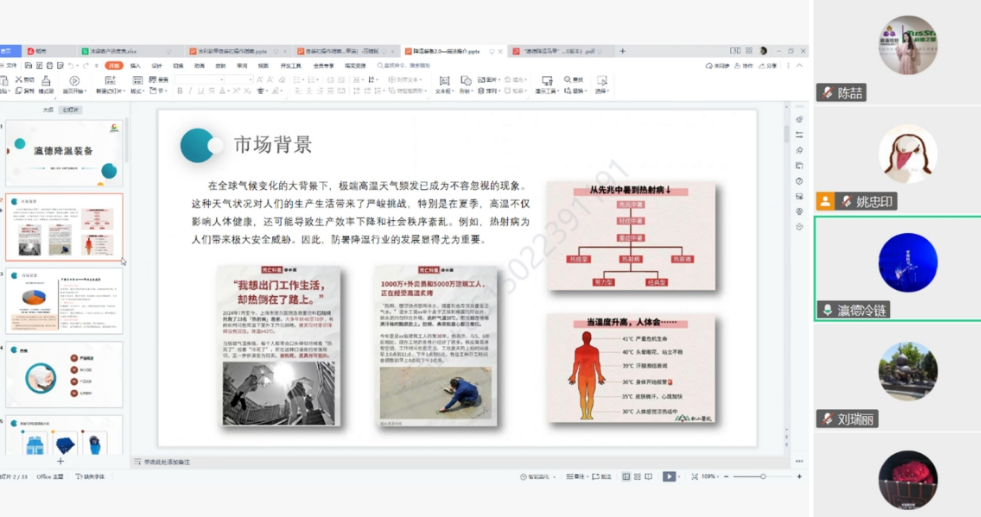Switch slide panel to Outline (大纲) view
This screenshot has width=981, height=517.
point(48,110)
